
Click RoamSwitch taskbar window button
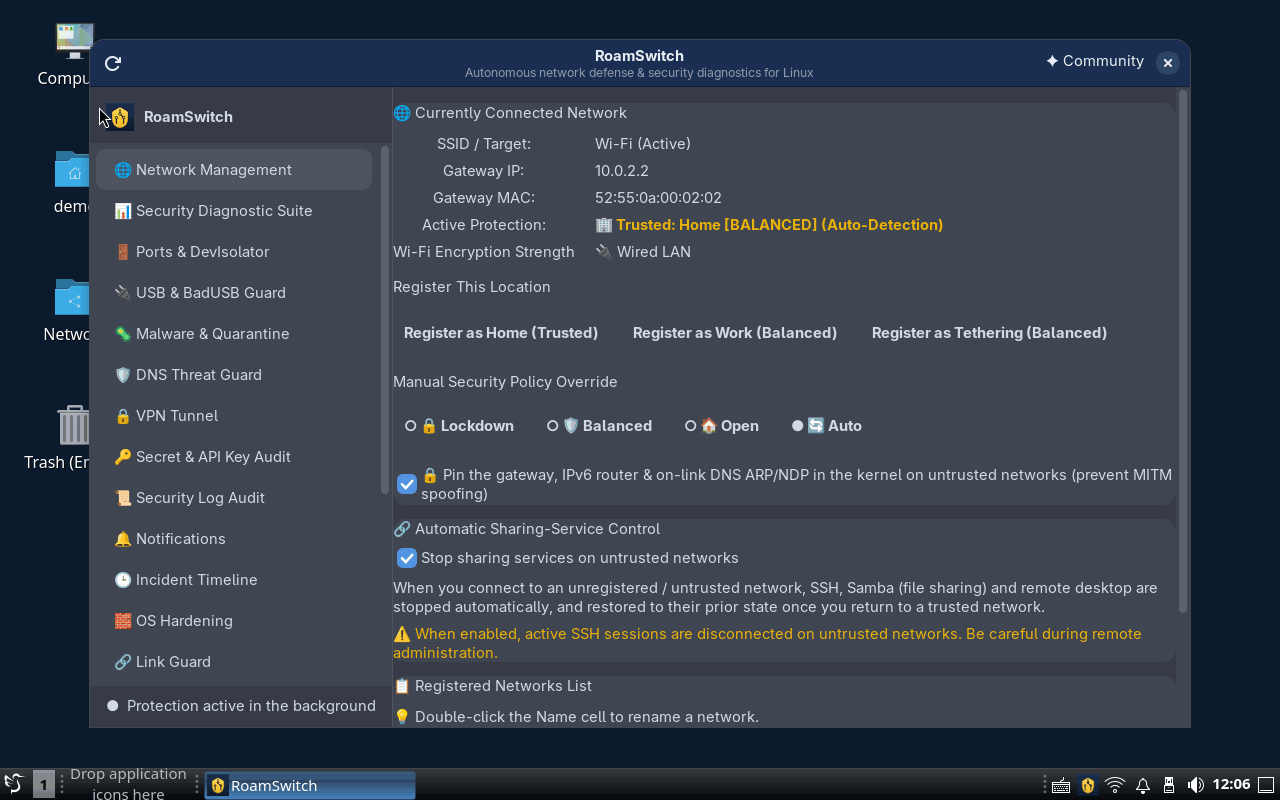click(x=310, y=785)
